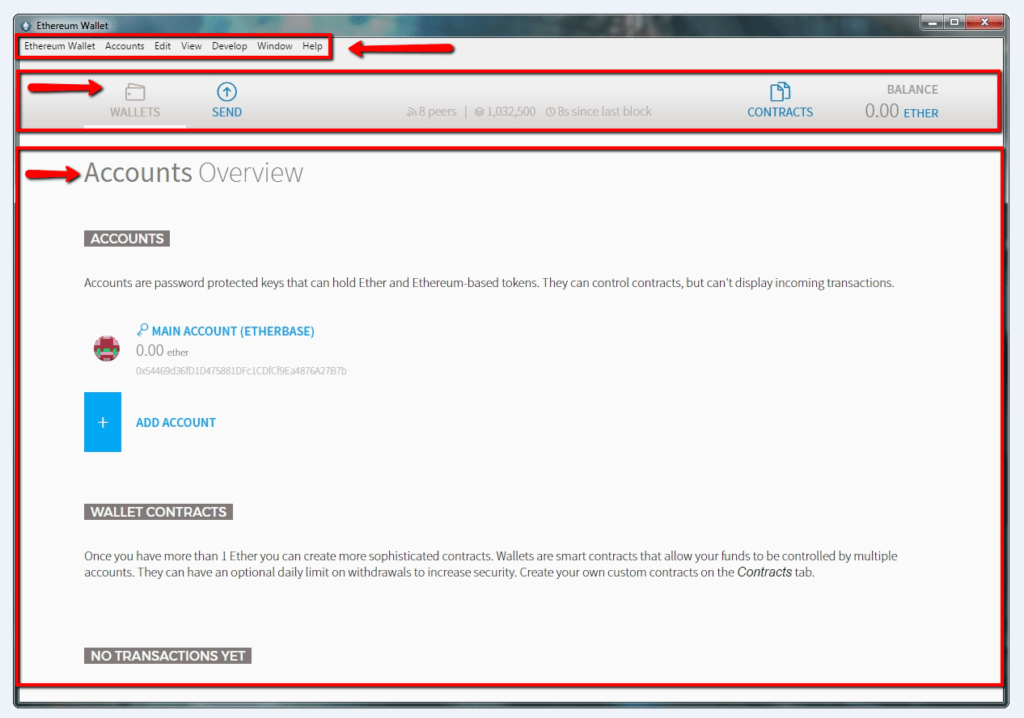
Task: Minimize the Ethereum Wallet window
Action: 932,22
